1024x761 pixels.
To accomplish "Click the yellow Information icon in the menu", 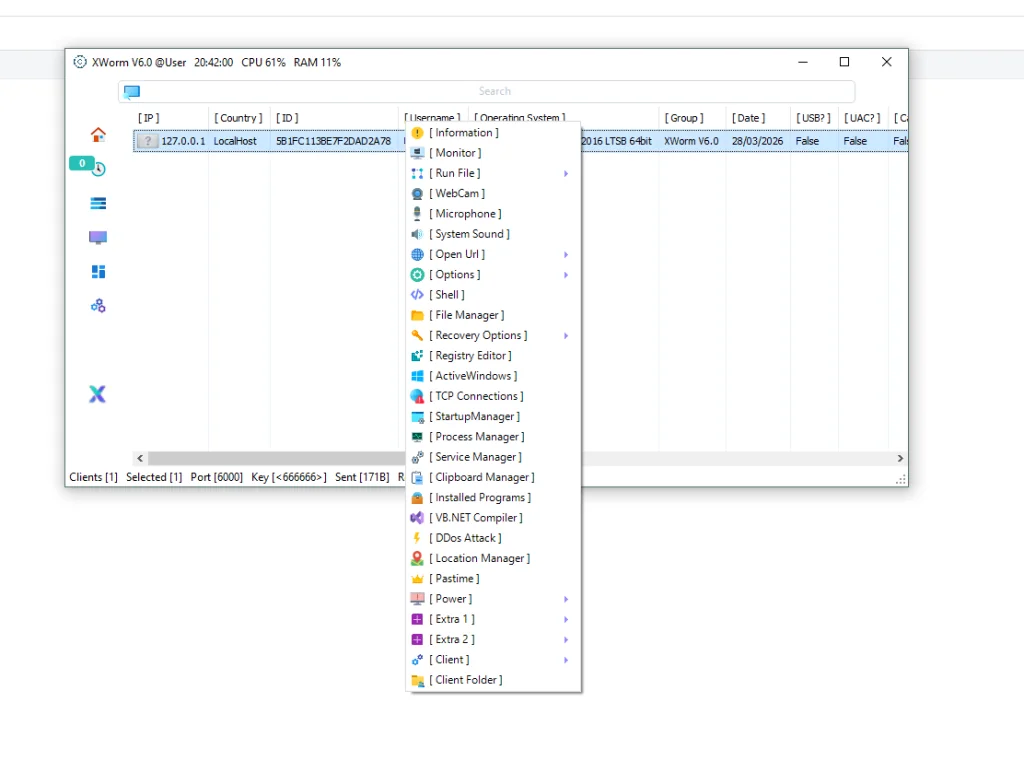I will click(417, 133).
